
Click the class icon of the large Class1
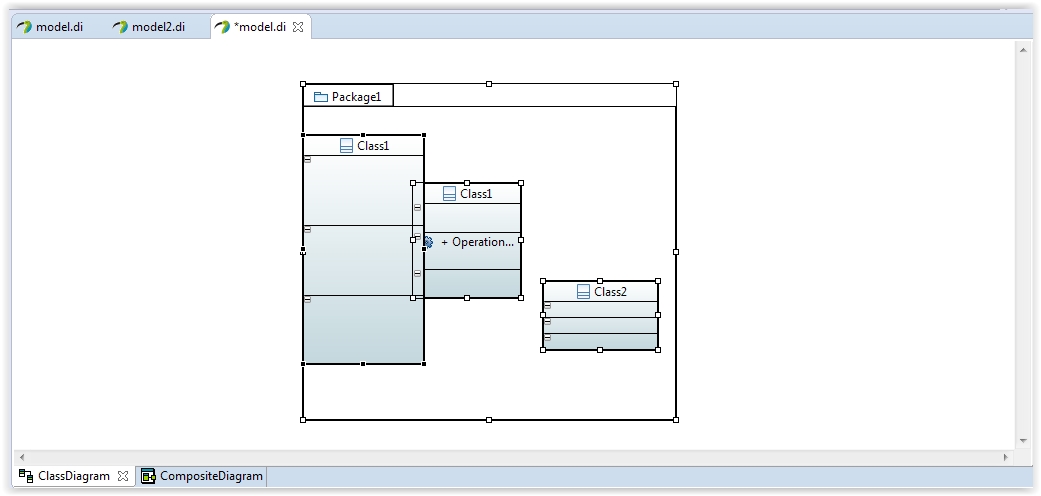pyautogui.click(x=346, y=145)
